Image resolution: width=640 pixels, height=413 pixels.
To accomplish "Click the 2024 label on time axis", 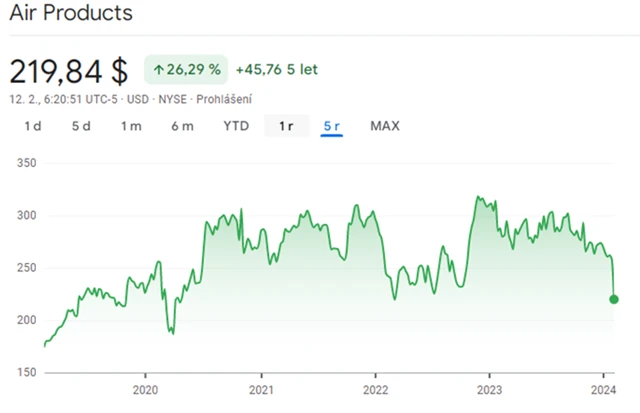I will (x=604, y=390).
